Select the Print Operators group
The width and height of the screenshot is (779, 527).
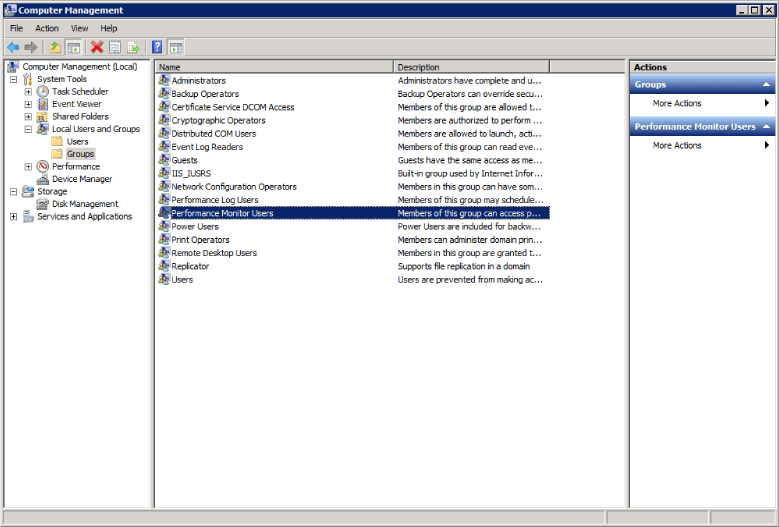pyautogui.click(x=201, y=239)
